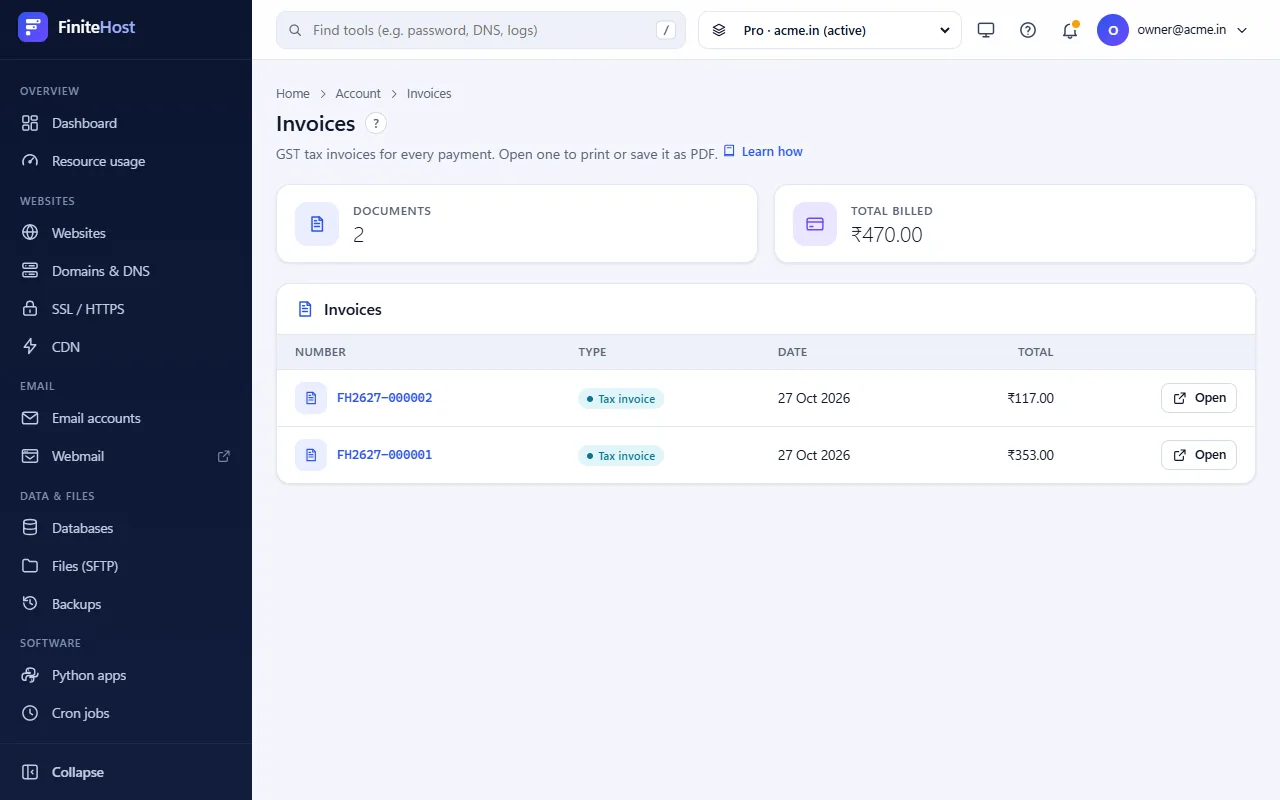
Task: Collapse the sidebar
Action: pyautogui.click(x=126, y=772)
